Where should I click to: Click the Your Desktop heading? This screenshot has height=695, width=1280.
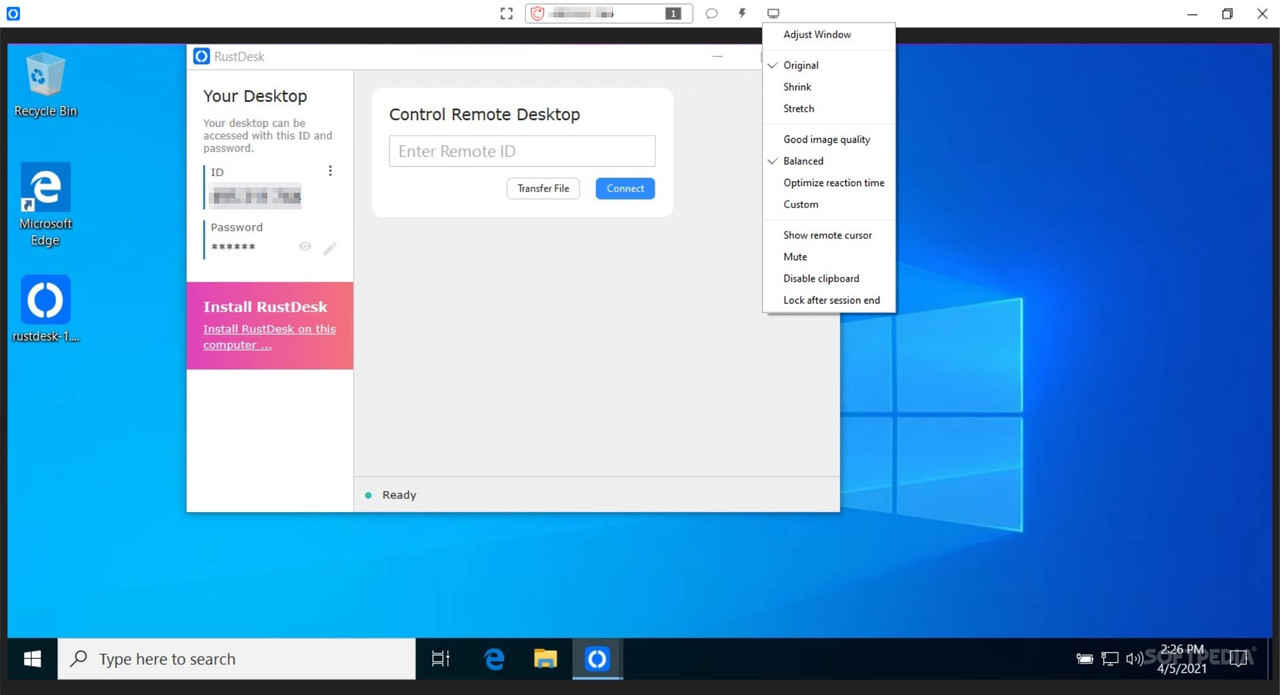(x=255, y=96)
